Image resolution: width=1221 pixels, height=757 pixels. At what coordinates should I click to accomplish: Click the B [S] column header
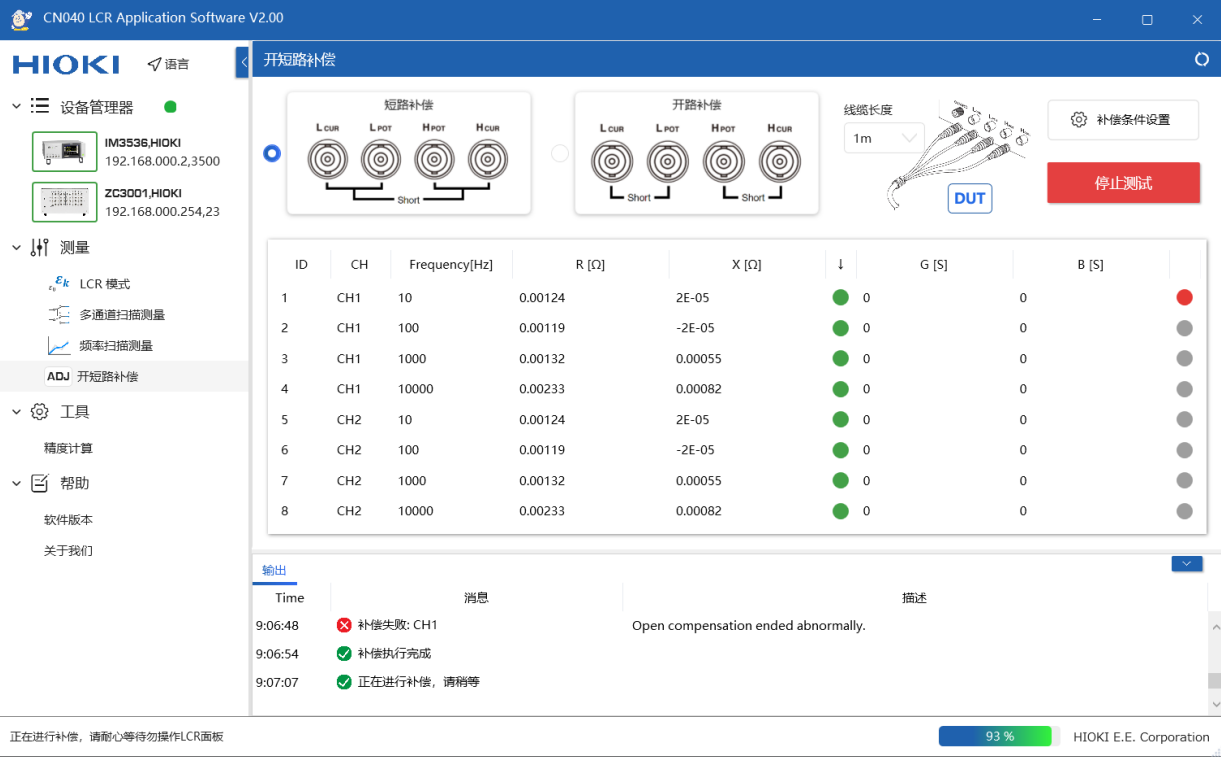tap(1090, 264)
